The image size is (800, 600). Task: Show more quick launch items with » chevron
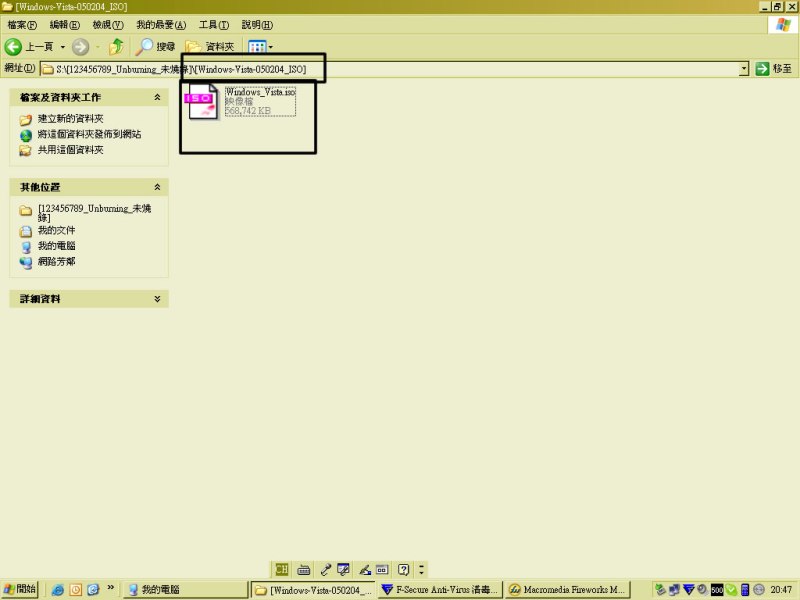[111, 588]
